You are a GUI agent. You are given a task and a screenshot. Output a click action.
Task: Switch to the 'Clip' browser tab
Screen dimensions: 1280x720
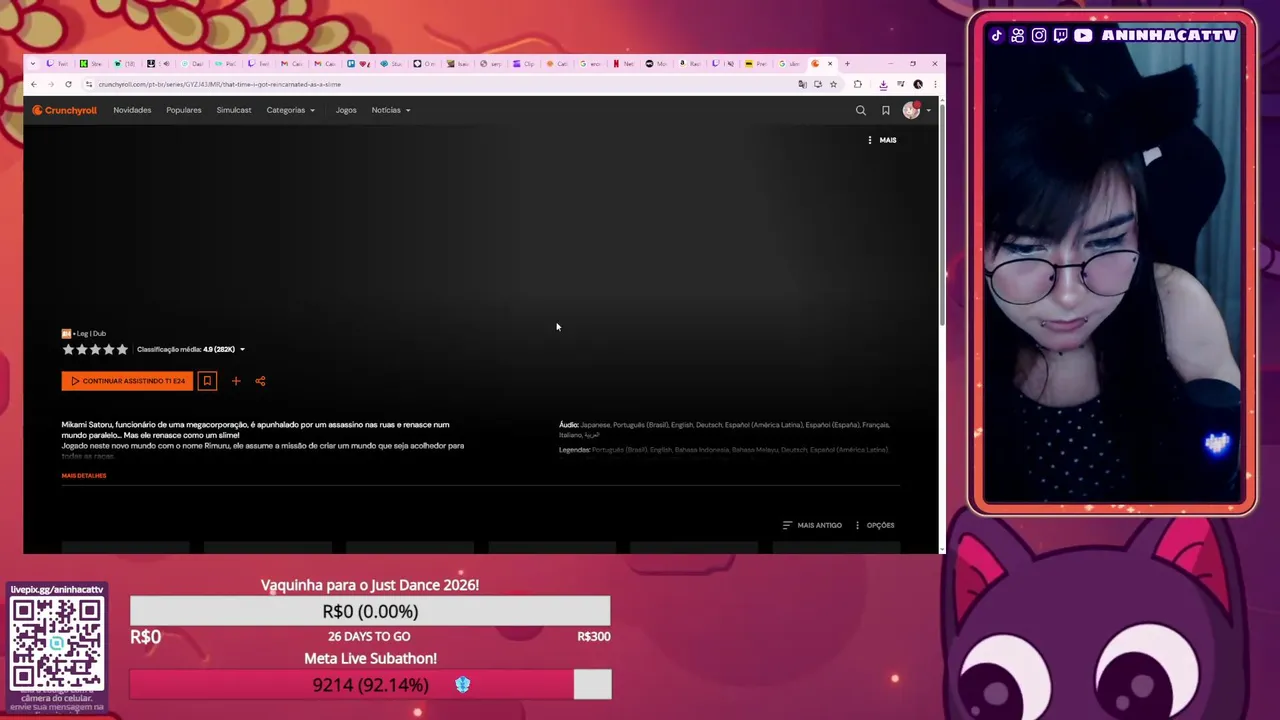(525, 64)
